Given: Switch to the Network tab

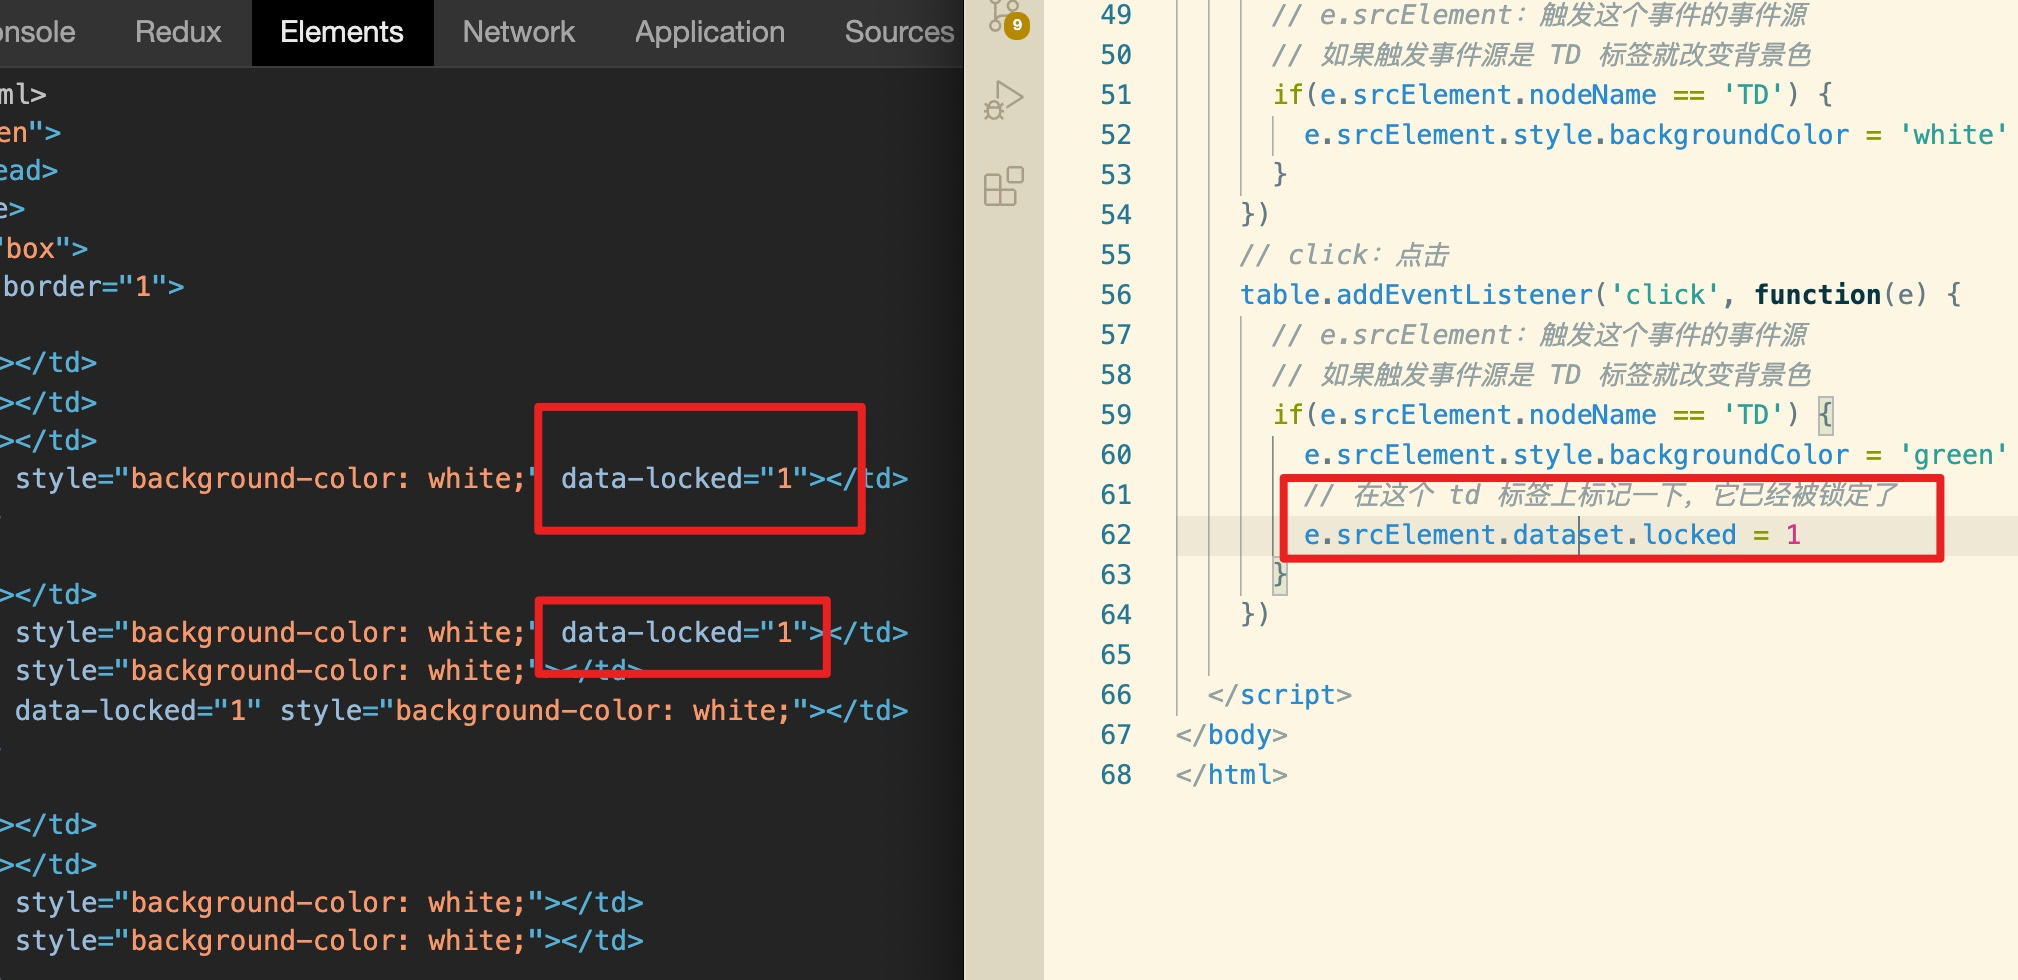Looking at the screenshot, I should point(519,32).
